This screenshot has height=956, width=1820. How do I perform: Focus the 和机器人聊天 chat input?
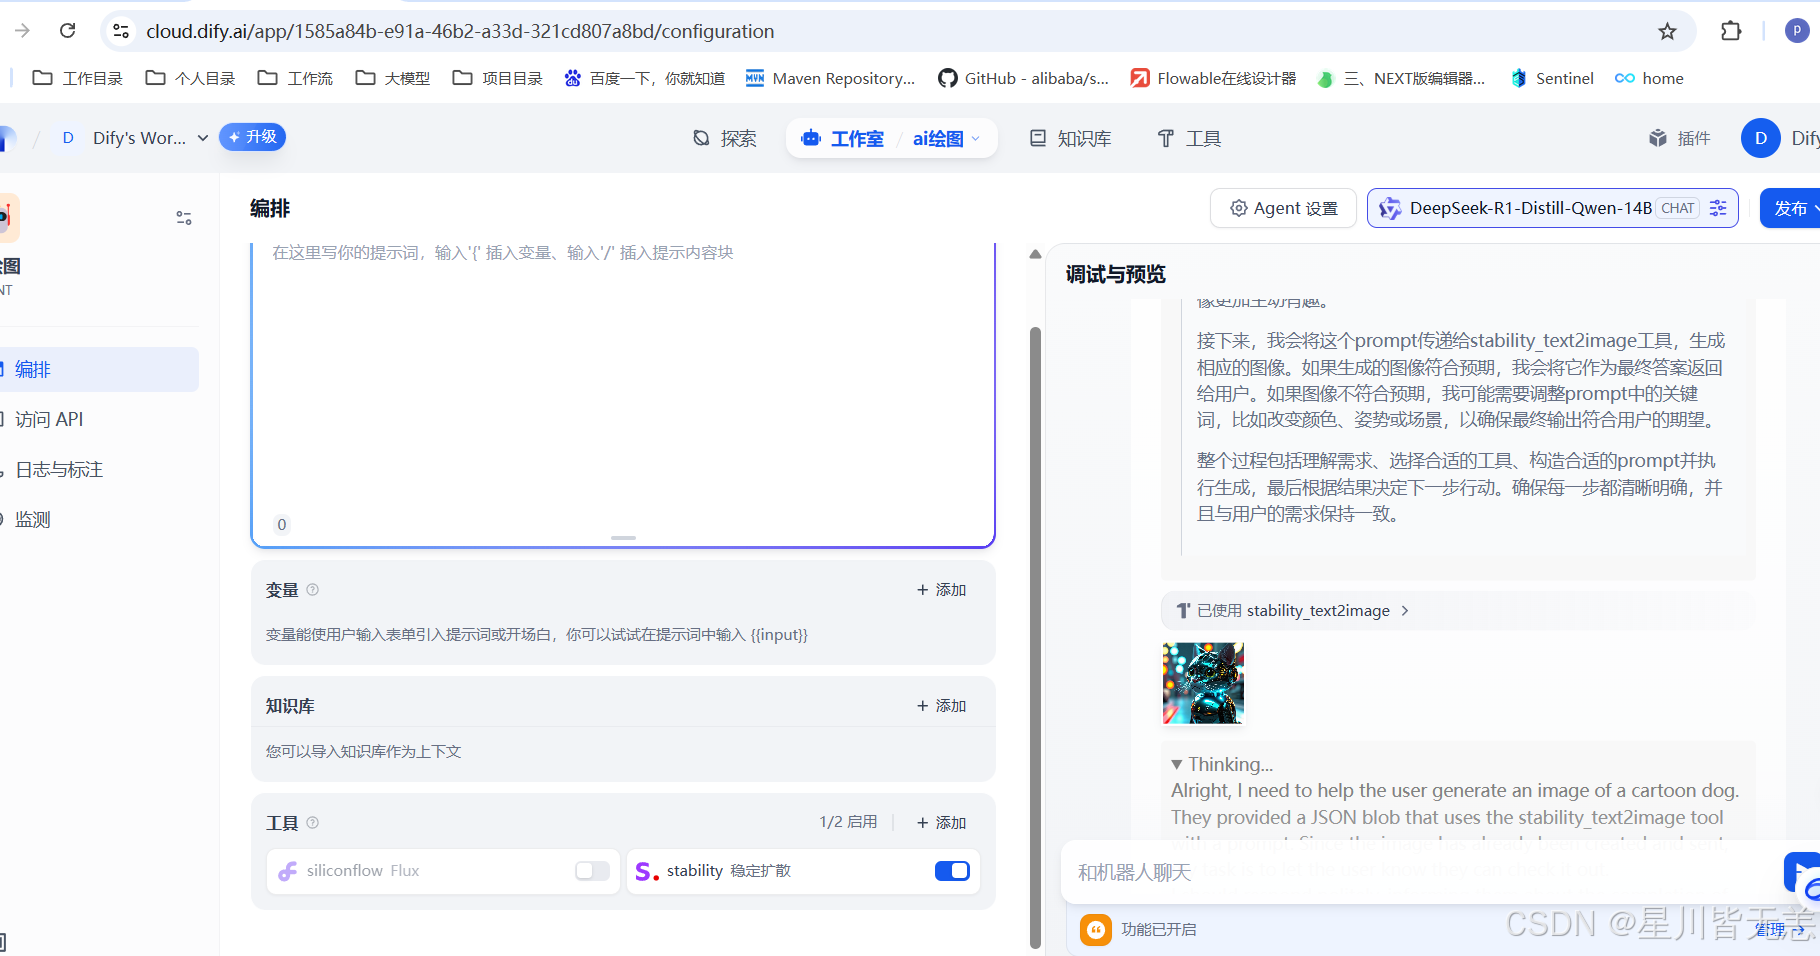[x=1420, y=873]
